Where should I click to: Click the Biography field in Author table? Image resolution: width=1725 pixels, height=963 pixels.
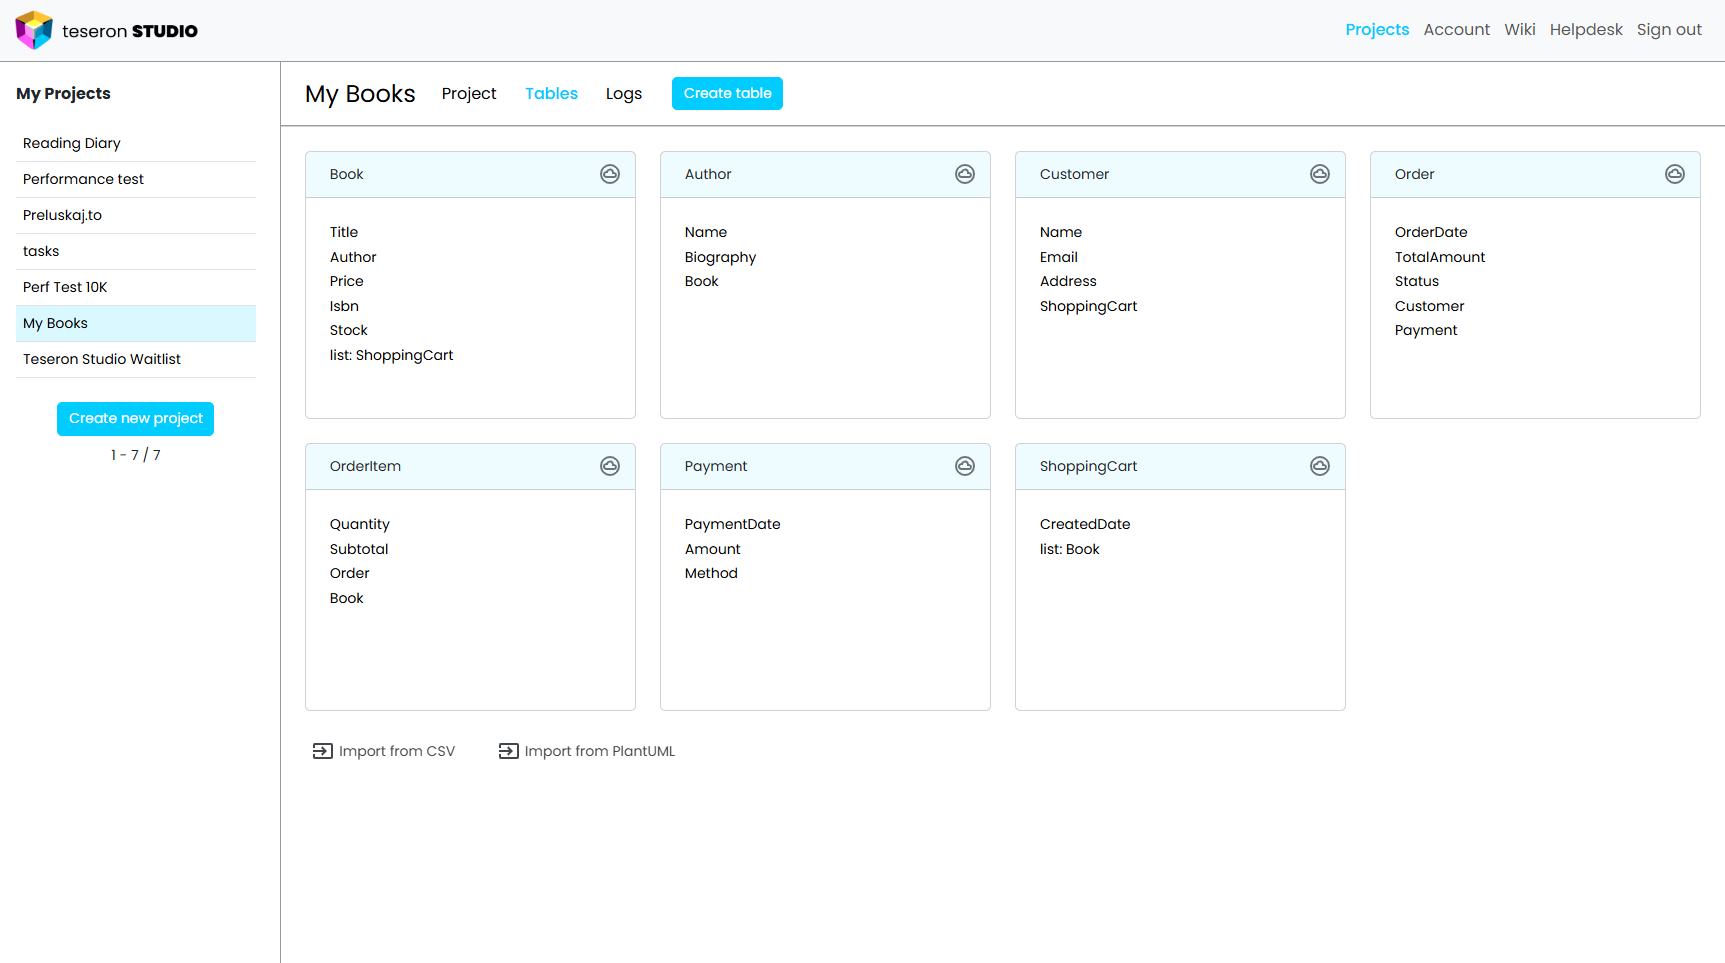click(x=720, y=257)
